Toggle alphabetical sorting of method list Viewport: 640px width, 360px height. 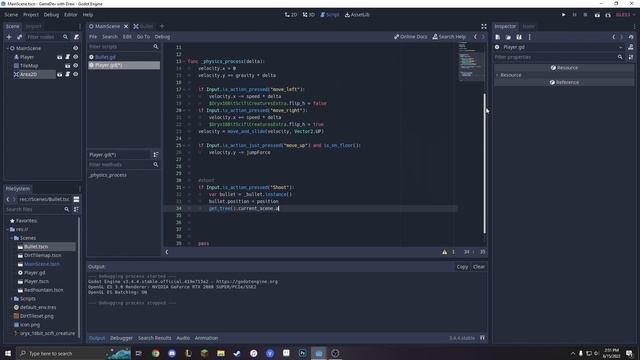tap(156, 155)
